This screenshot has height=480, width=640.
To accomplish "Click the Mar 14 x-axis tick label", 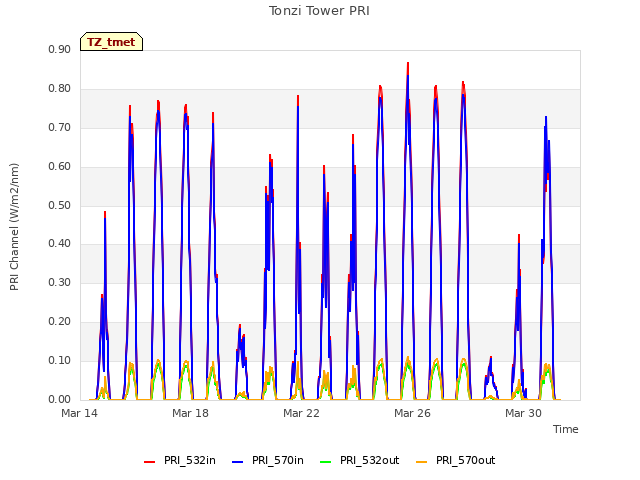I will 80,413.
